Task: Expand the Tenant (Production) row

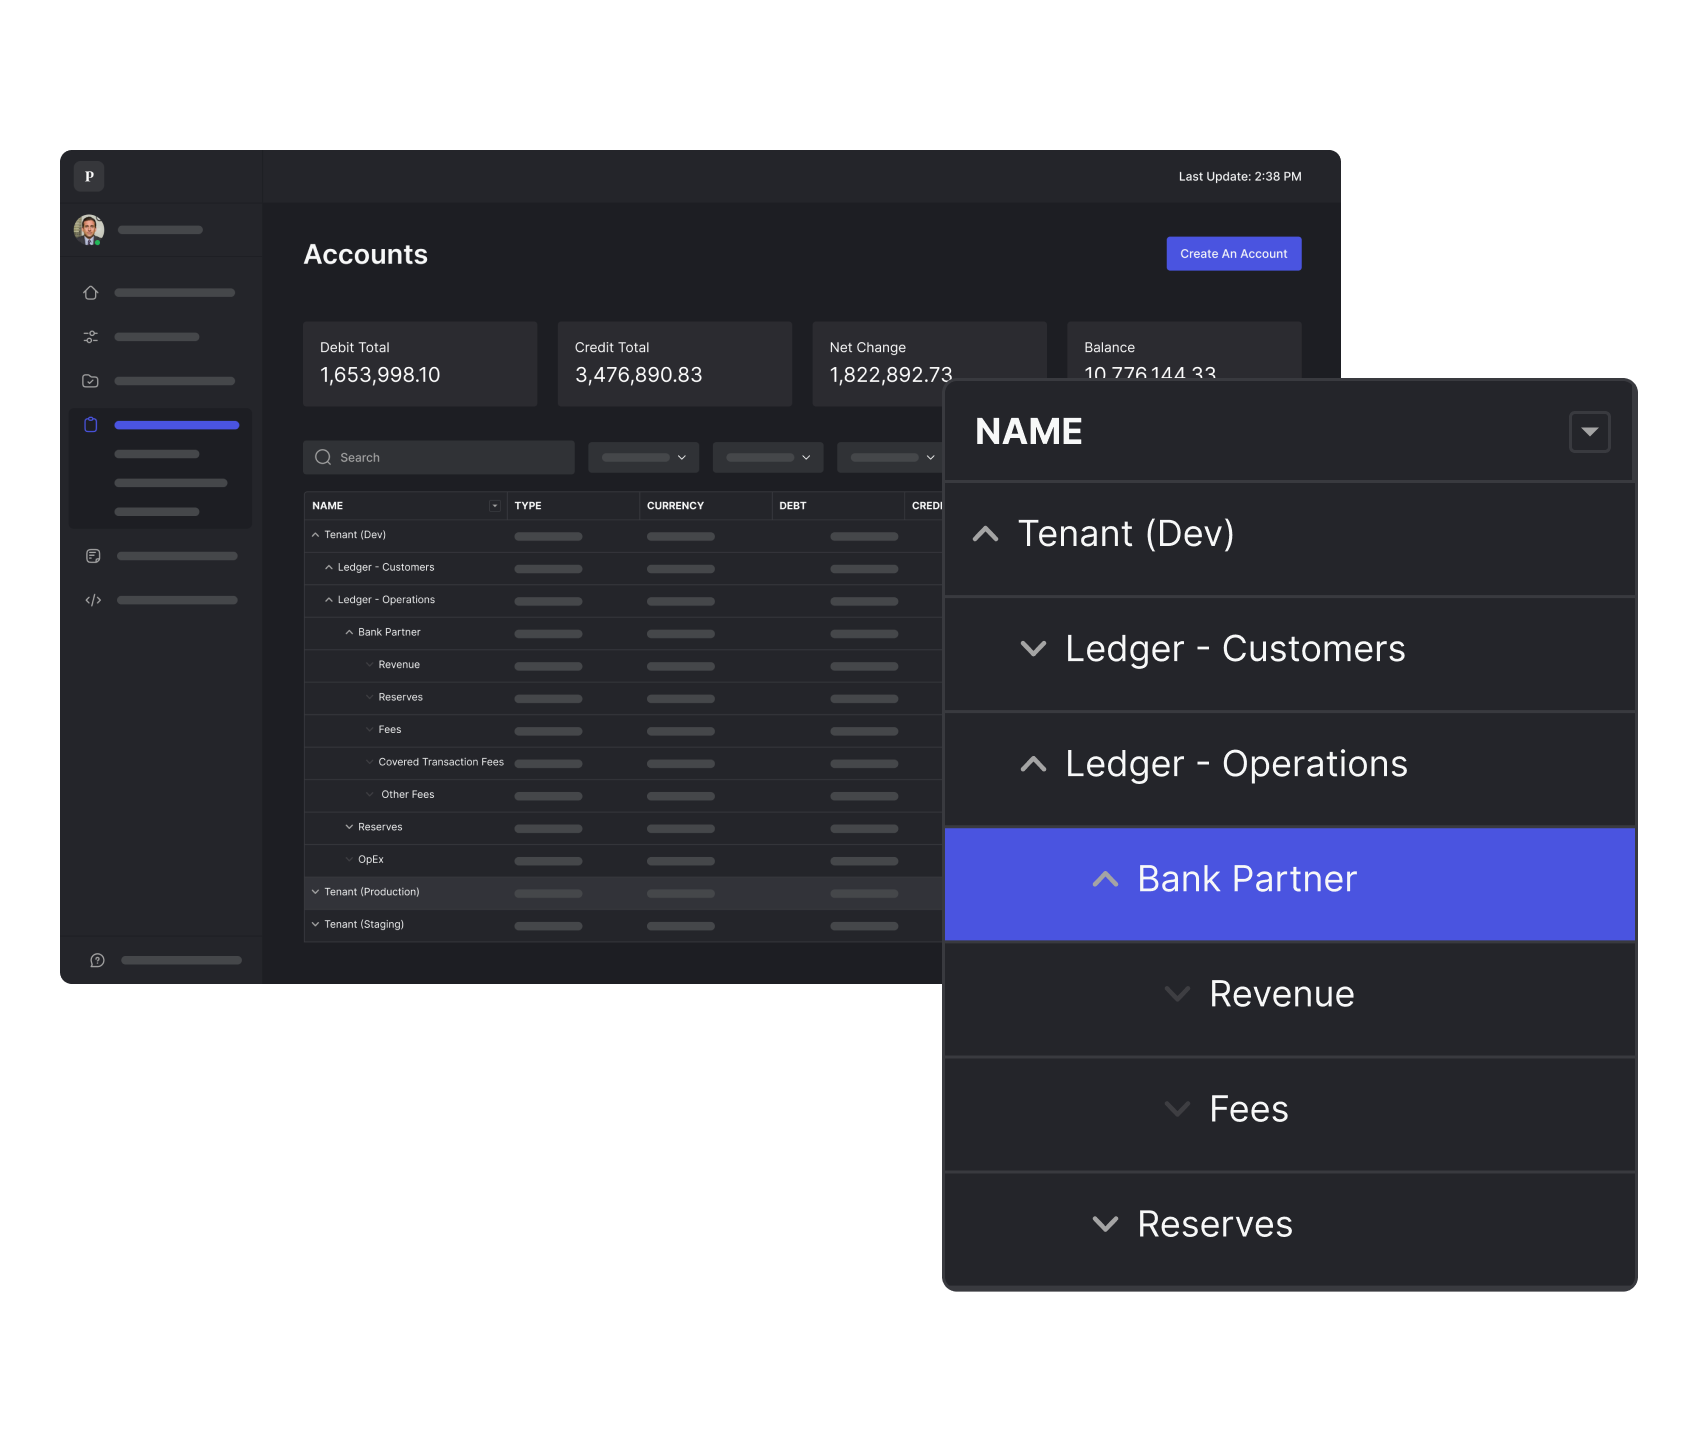Action: (x=316, y=892)
